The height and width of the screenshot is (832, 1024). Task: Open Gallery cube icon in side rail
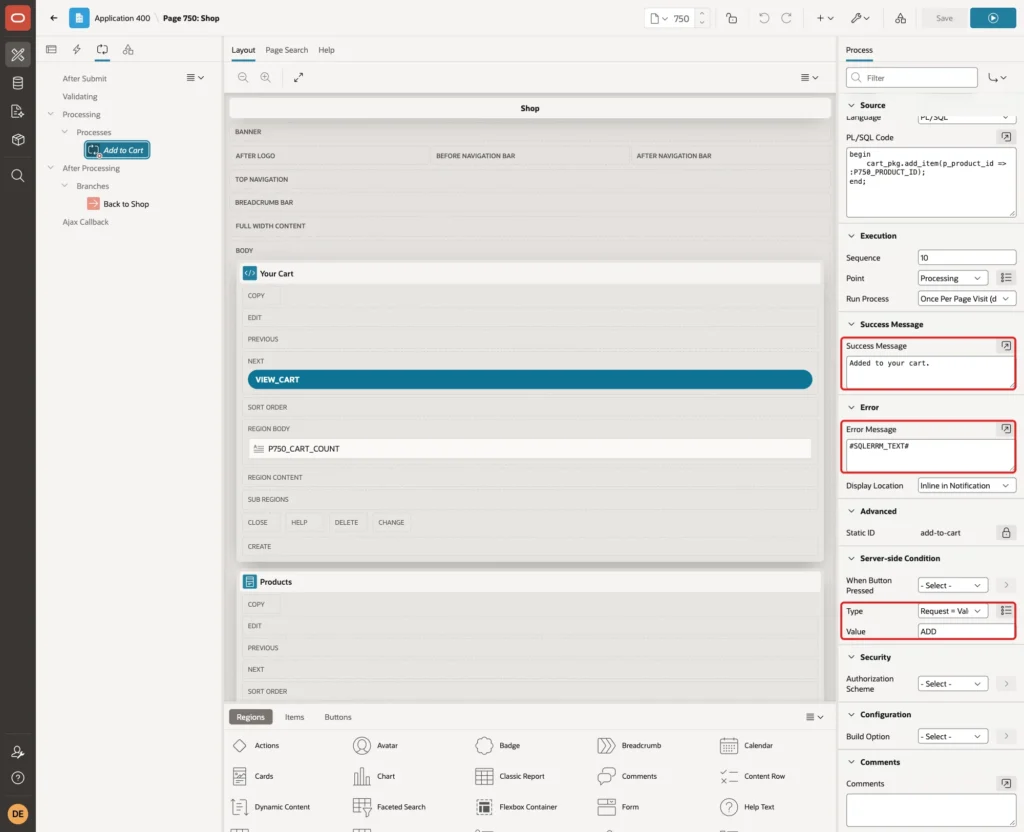[x=18, y=139]
